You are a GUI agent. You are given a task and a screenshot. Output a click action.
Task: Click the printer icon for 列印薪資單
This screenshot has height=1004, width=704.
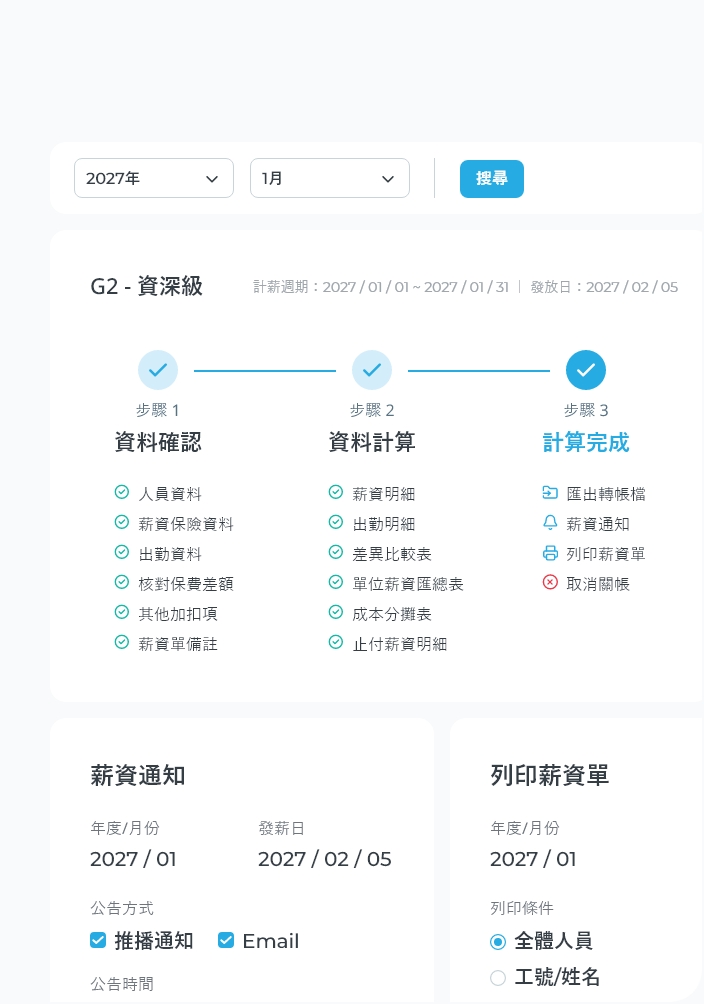(x=550, y=553)
